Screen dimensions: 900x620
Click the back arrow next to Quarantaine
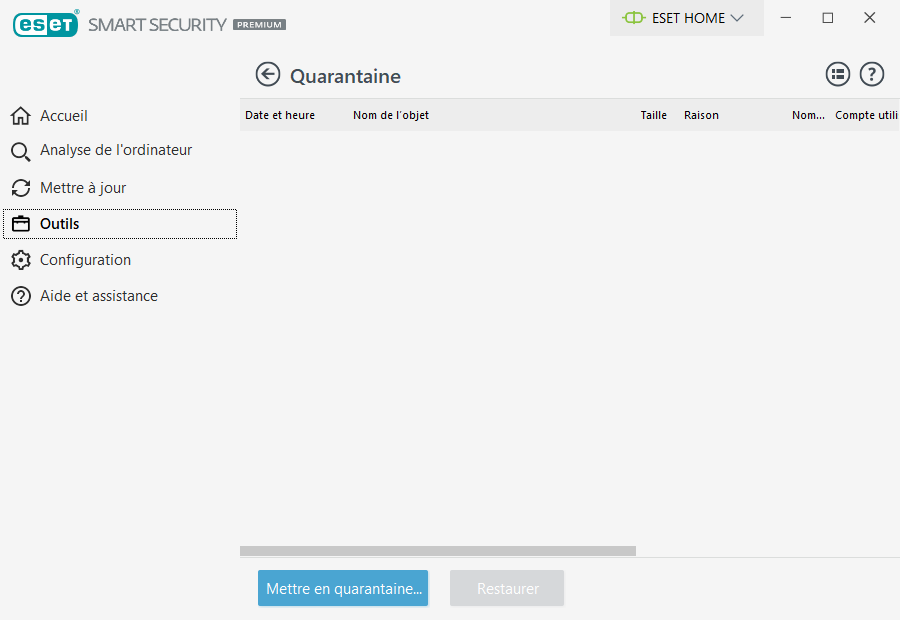click(267, 75)
